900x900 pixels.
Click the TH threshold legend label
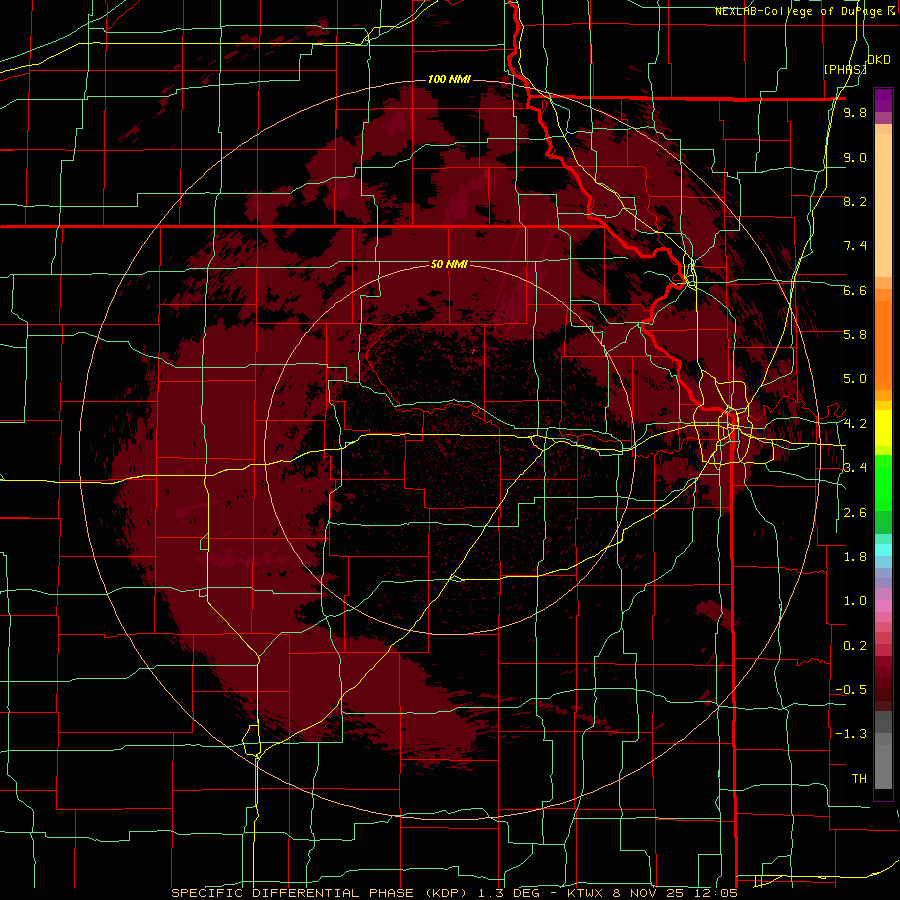(x=859, y=779)
